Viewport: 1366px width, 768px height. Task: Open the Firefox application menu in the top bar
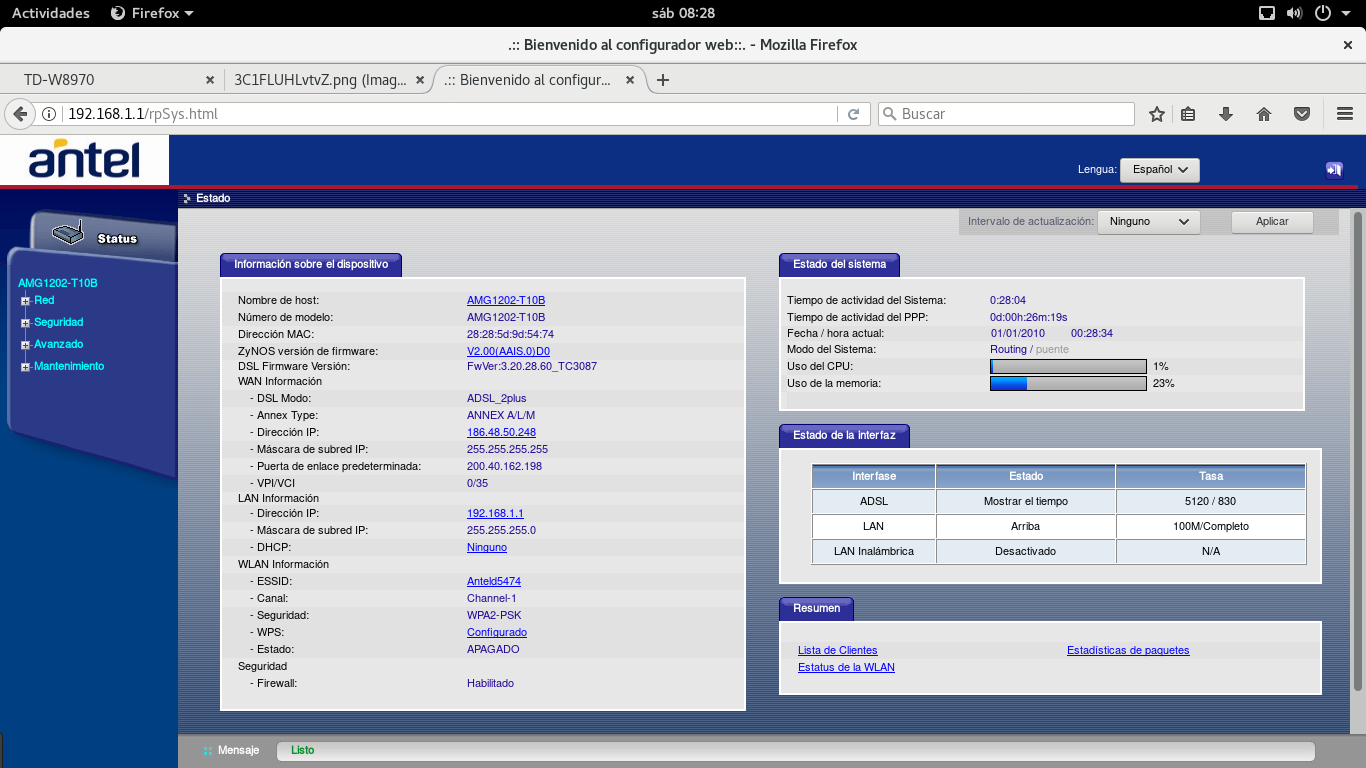coord(152,13)
